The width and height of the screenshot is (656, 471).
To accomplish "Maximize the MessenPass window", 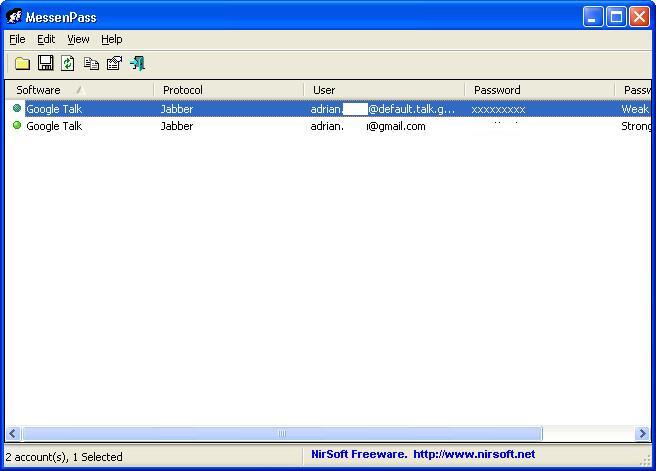I will 616,17.
